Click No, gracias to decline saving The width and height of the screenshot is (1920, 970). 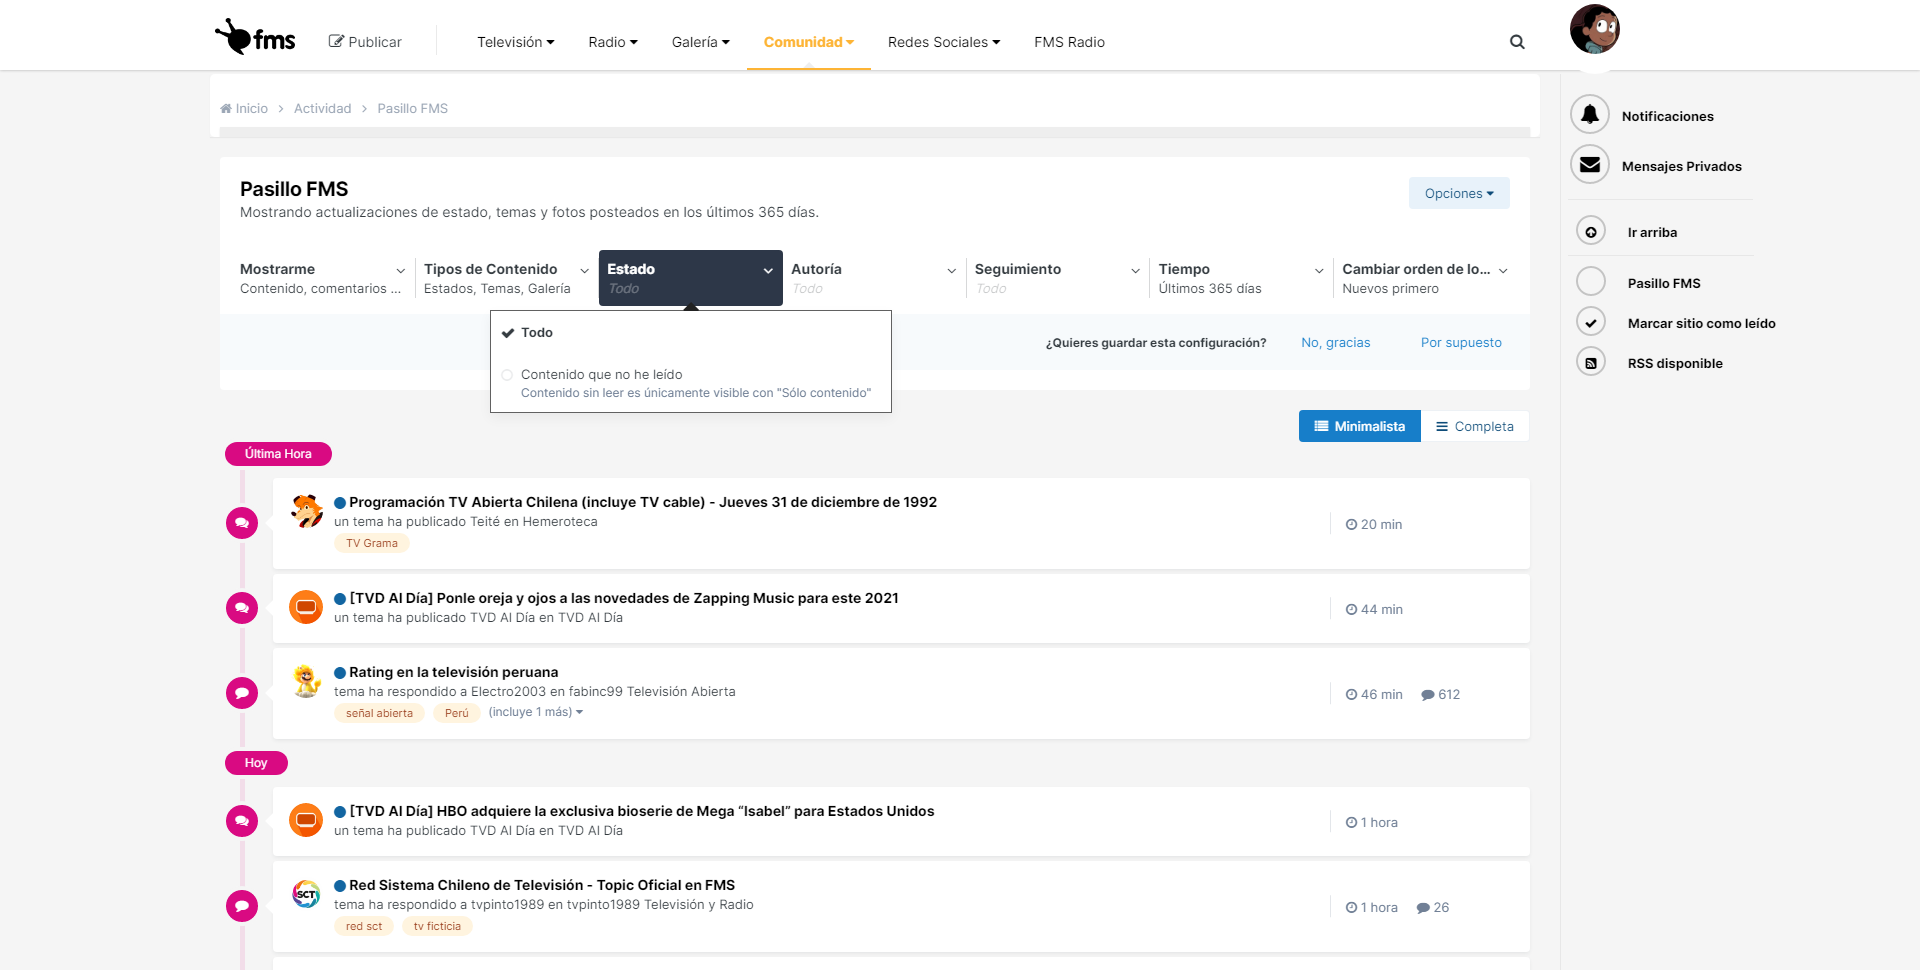(x=1335, y=343)
